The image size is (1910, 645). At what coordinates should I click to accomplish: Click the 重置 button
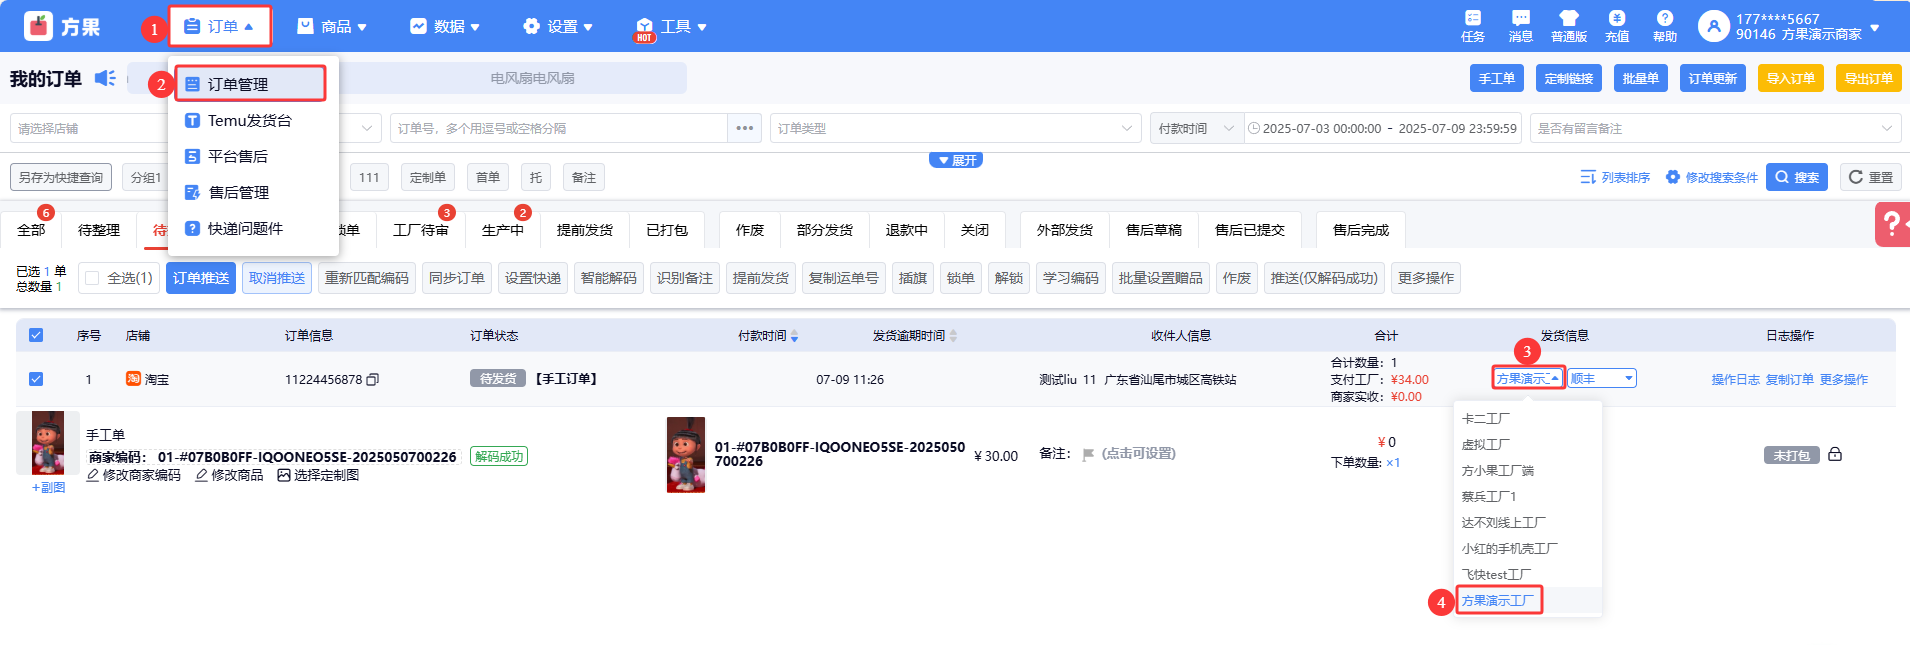(1871, 177)
